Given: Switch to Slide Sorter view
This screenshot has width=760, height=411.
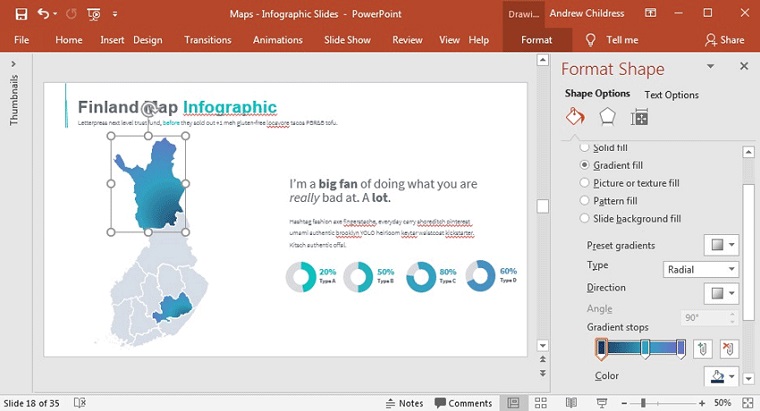Looking at the screenshot, I should click(540, 403).
